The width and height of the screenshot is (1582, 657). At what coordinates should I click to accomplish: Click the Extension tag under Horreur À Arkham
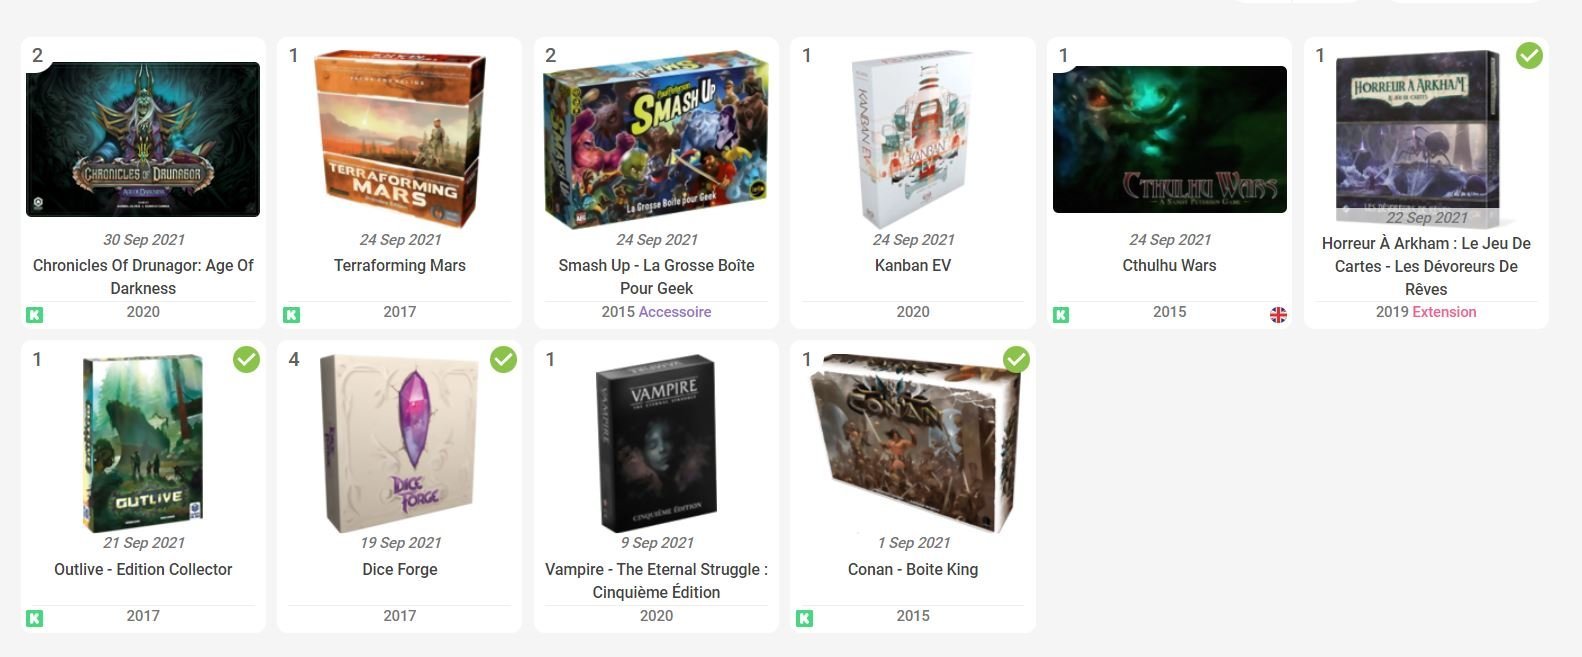[1444, 312]
